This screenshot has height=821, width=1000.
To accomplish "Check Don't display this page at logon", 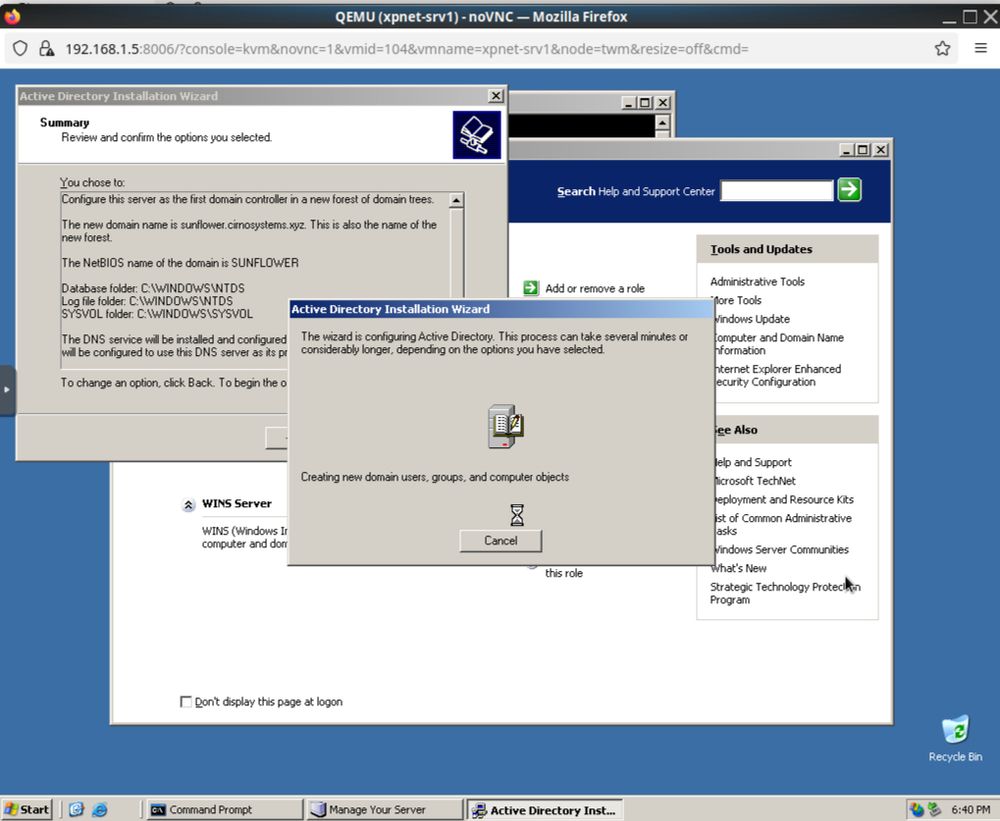I will click(x=186, y=702).
